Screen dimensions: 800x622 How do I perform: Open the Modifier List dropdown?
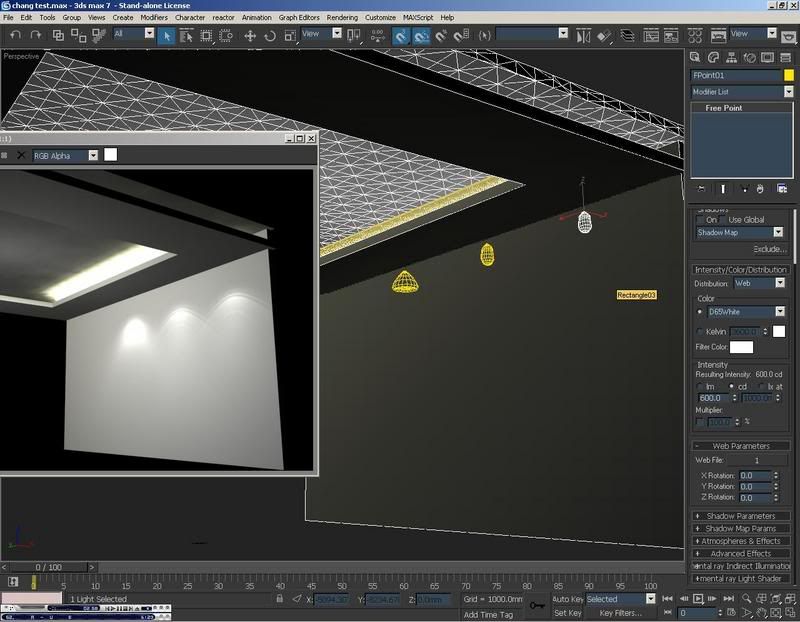click(x=741, y=92)
